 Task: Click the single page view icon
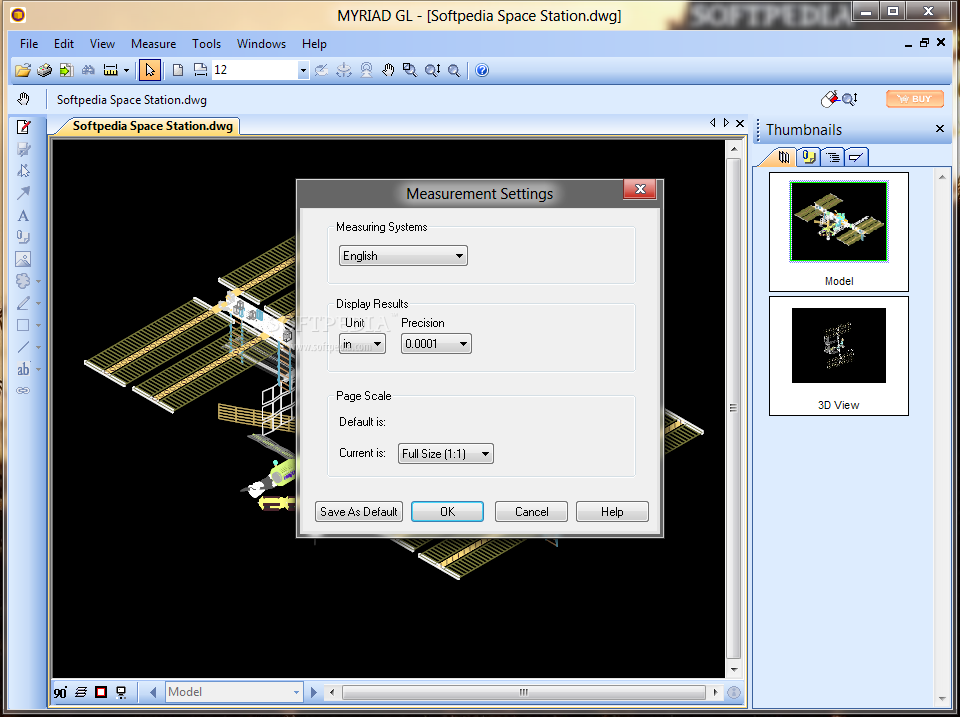coord(178,70)
